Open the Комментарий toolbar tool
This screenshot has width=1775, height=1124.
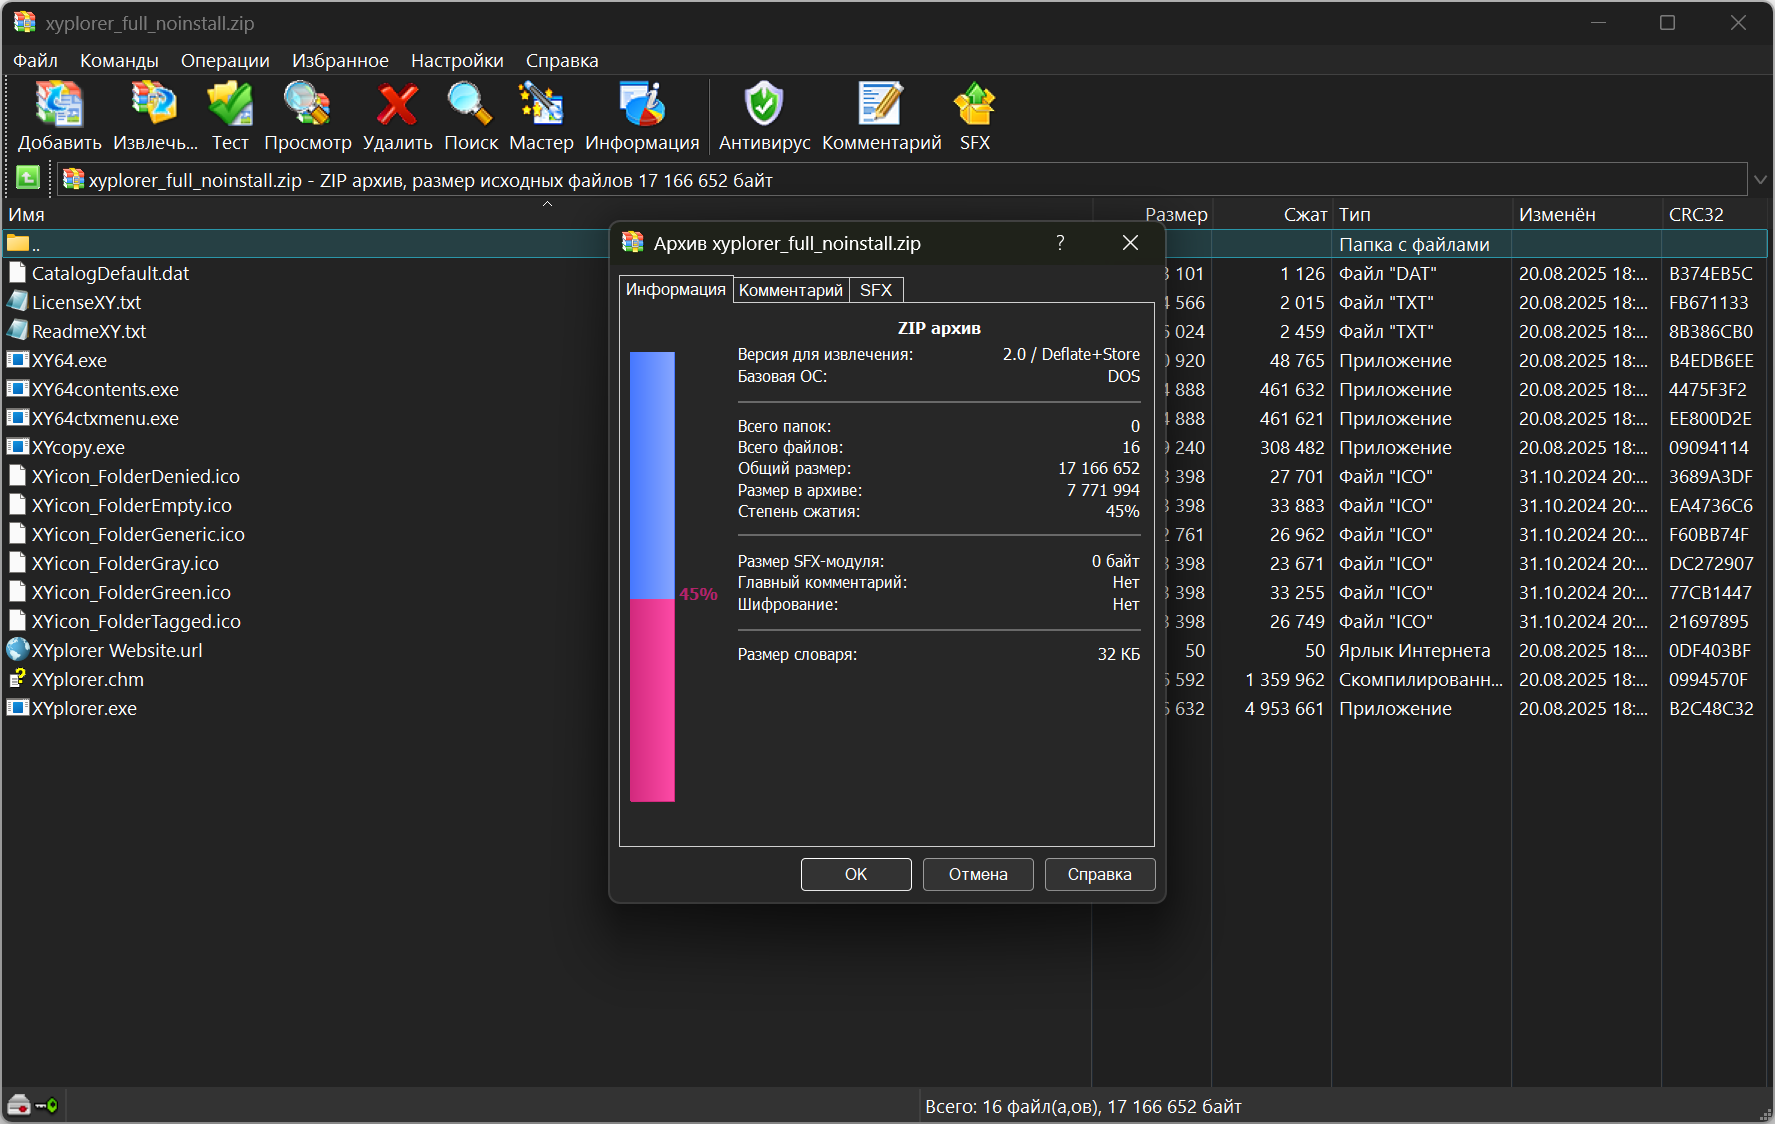881,105
